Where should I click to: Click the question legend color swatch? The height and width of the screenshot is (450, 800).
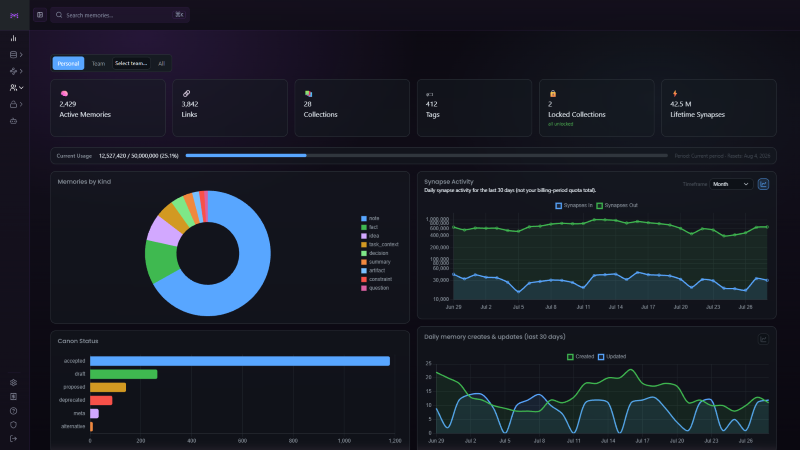[x=364, y=288]
